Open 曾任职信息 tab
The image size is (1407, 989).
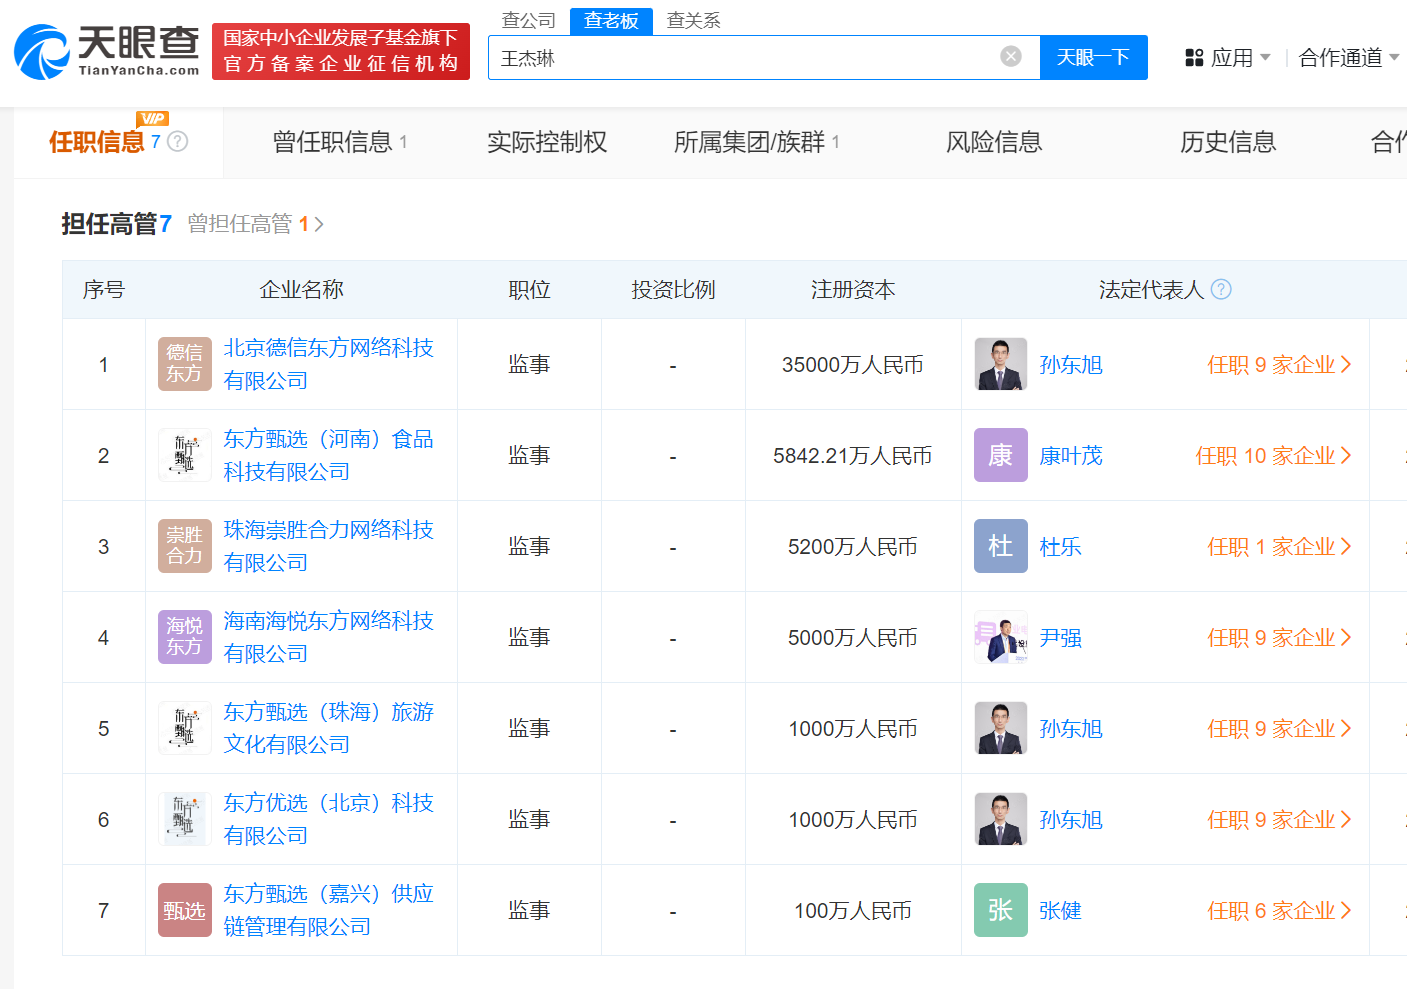[340, 142]
